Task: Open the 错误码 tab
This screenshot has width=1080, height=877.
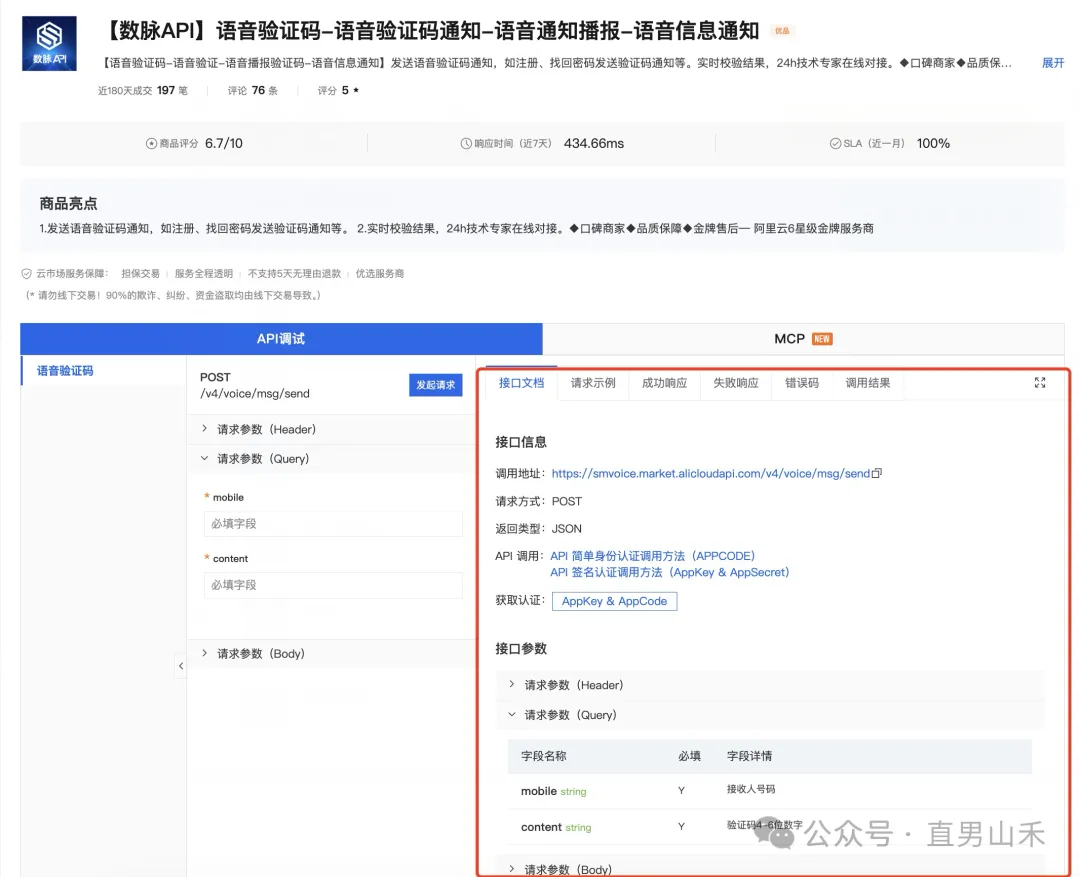Action: [802, 383]
